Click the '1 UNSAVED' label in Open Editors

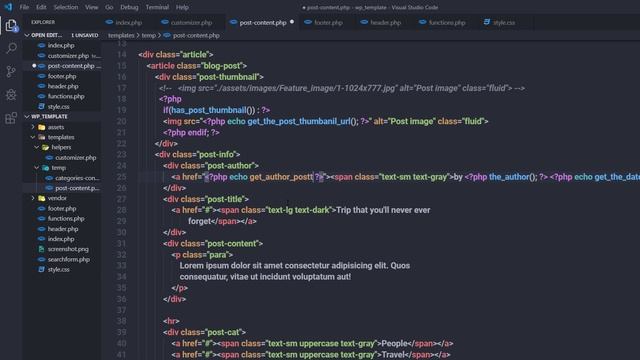point(85,36)
